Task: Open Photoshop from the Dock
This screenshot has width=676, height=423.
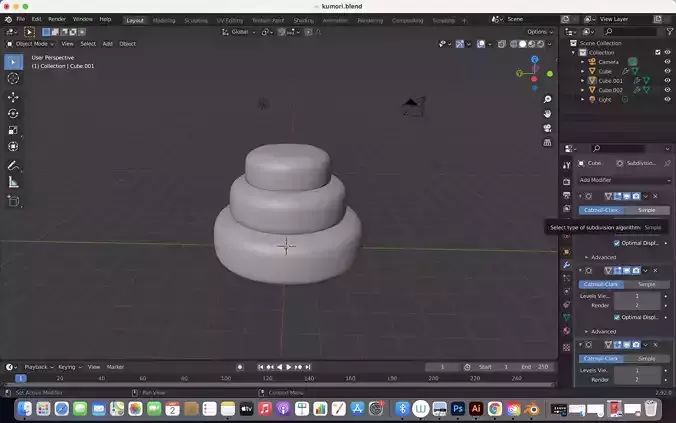Action: [x=458, y=409]
